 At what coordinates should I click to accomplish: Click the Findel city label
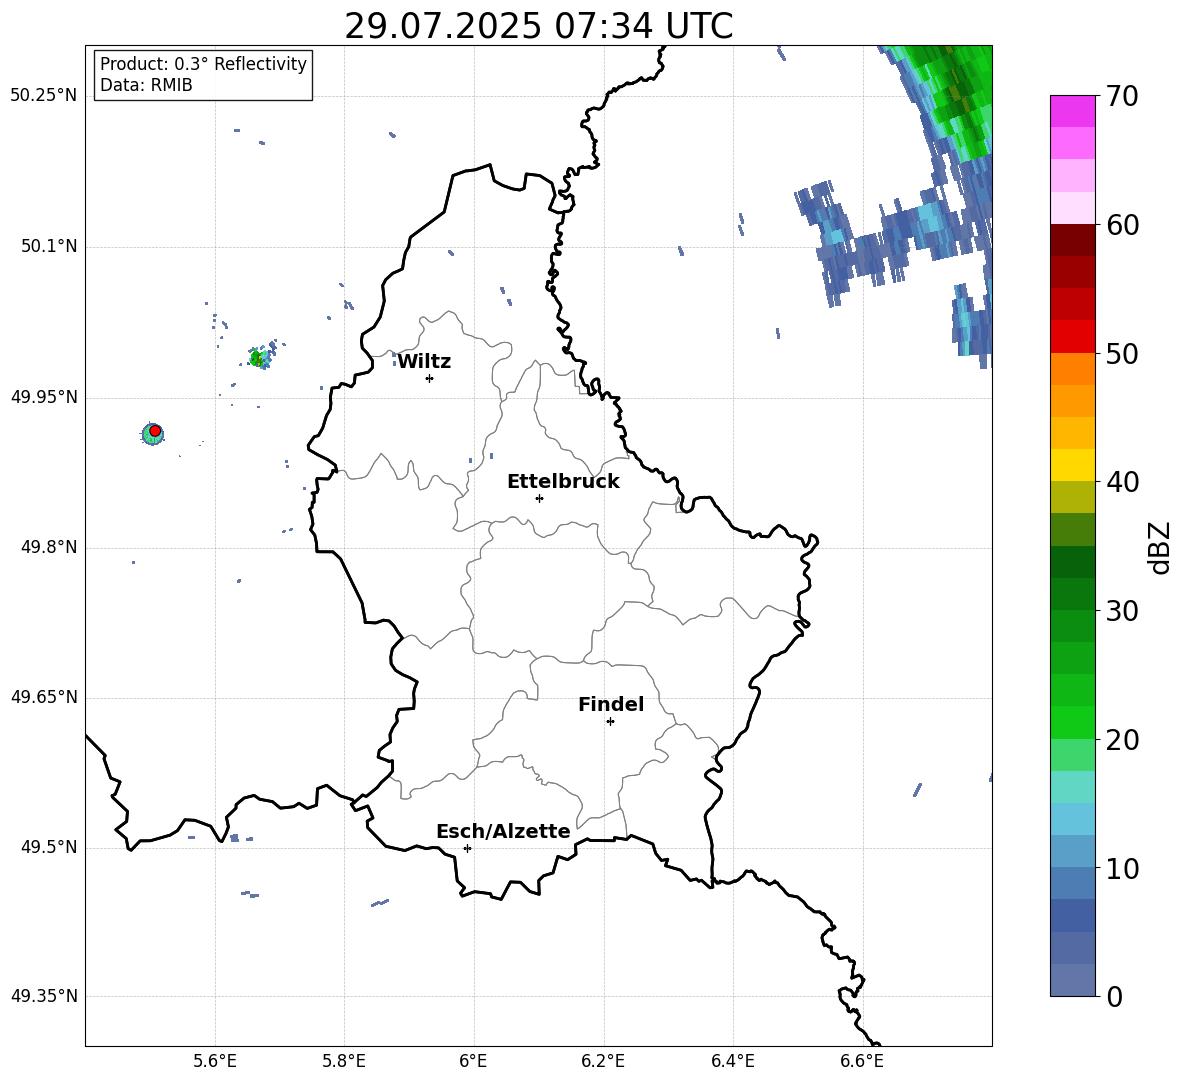click(611, 704)
